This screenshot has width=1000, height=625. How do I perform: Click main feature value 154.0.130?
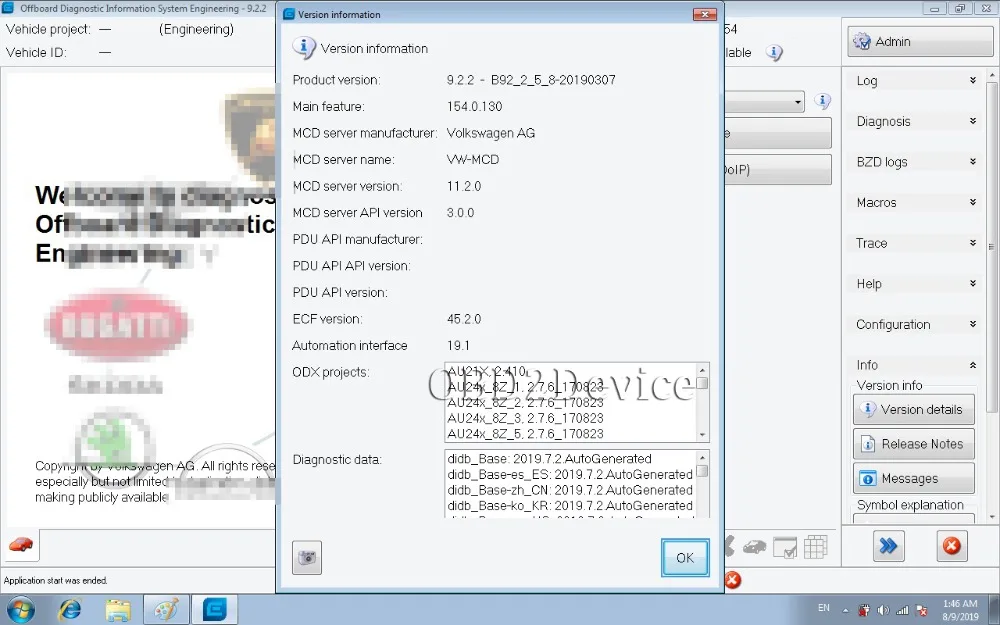click(x=474, y=107)
